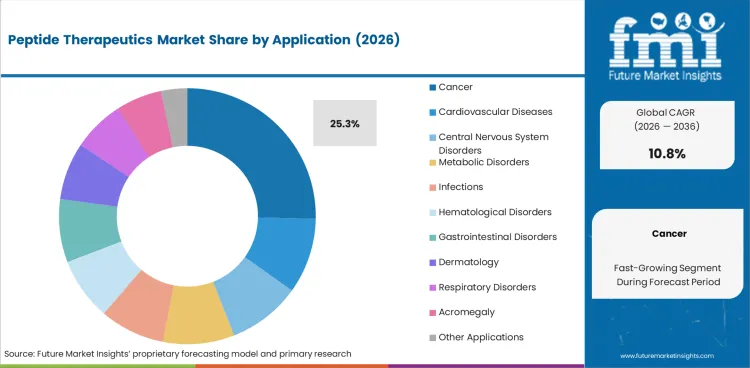Click the Dermatology legend color swatch
Image resolution: width=750 pixels, height=368 pixels.
pyautogui.click(x=432, y=262)
